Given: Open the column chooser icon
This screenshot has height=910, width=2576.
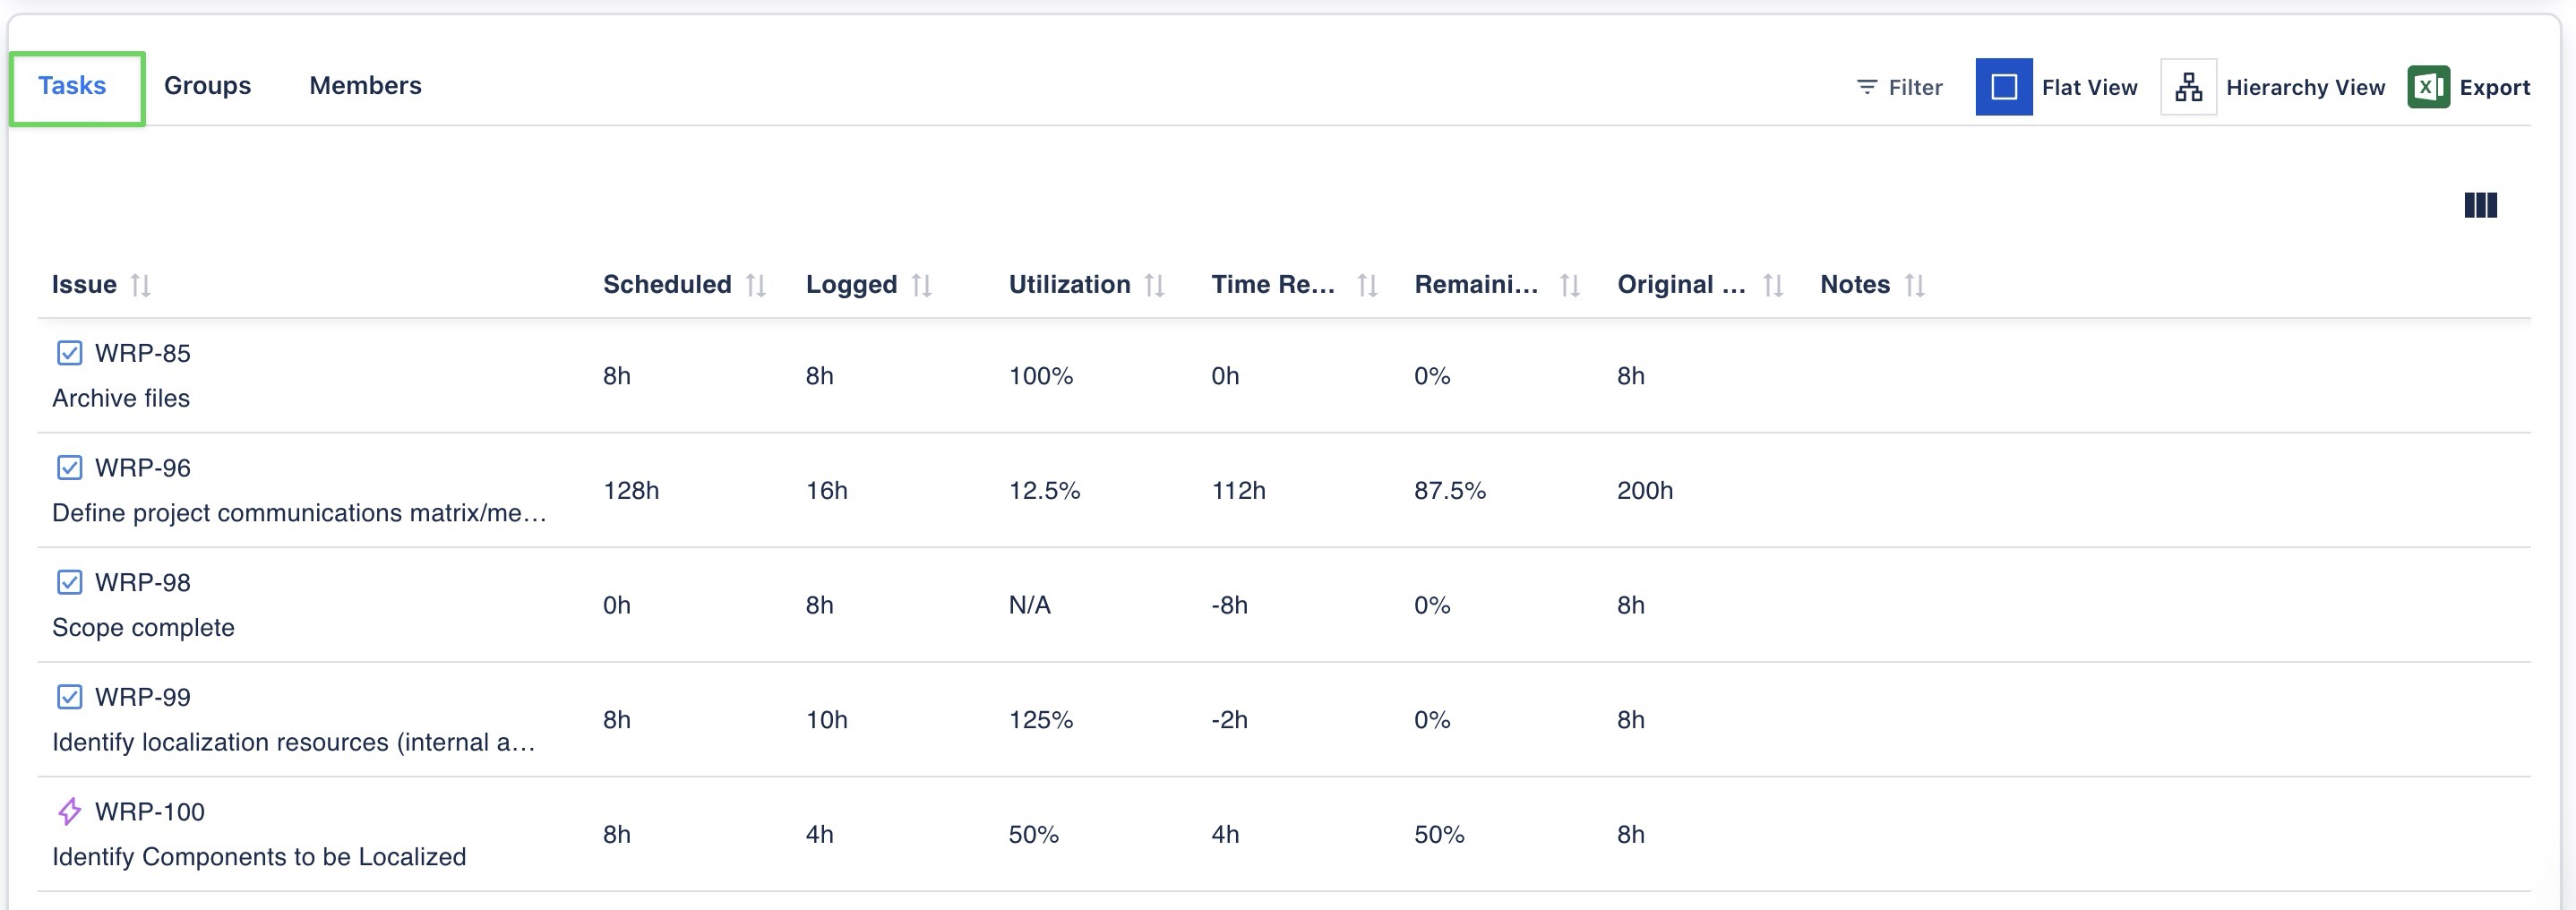Looking at the screenshot, I should click(x=2480, y=205).
